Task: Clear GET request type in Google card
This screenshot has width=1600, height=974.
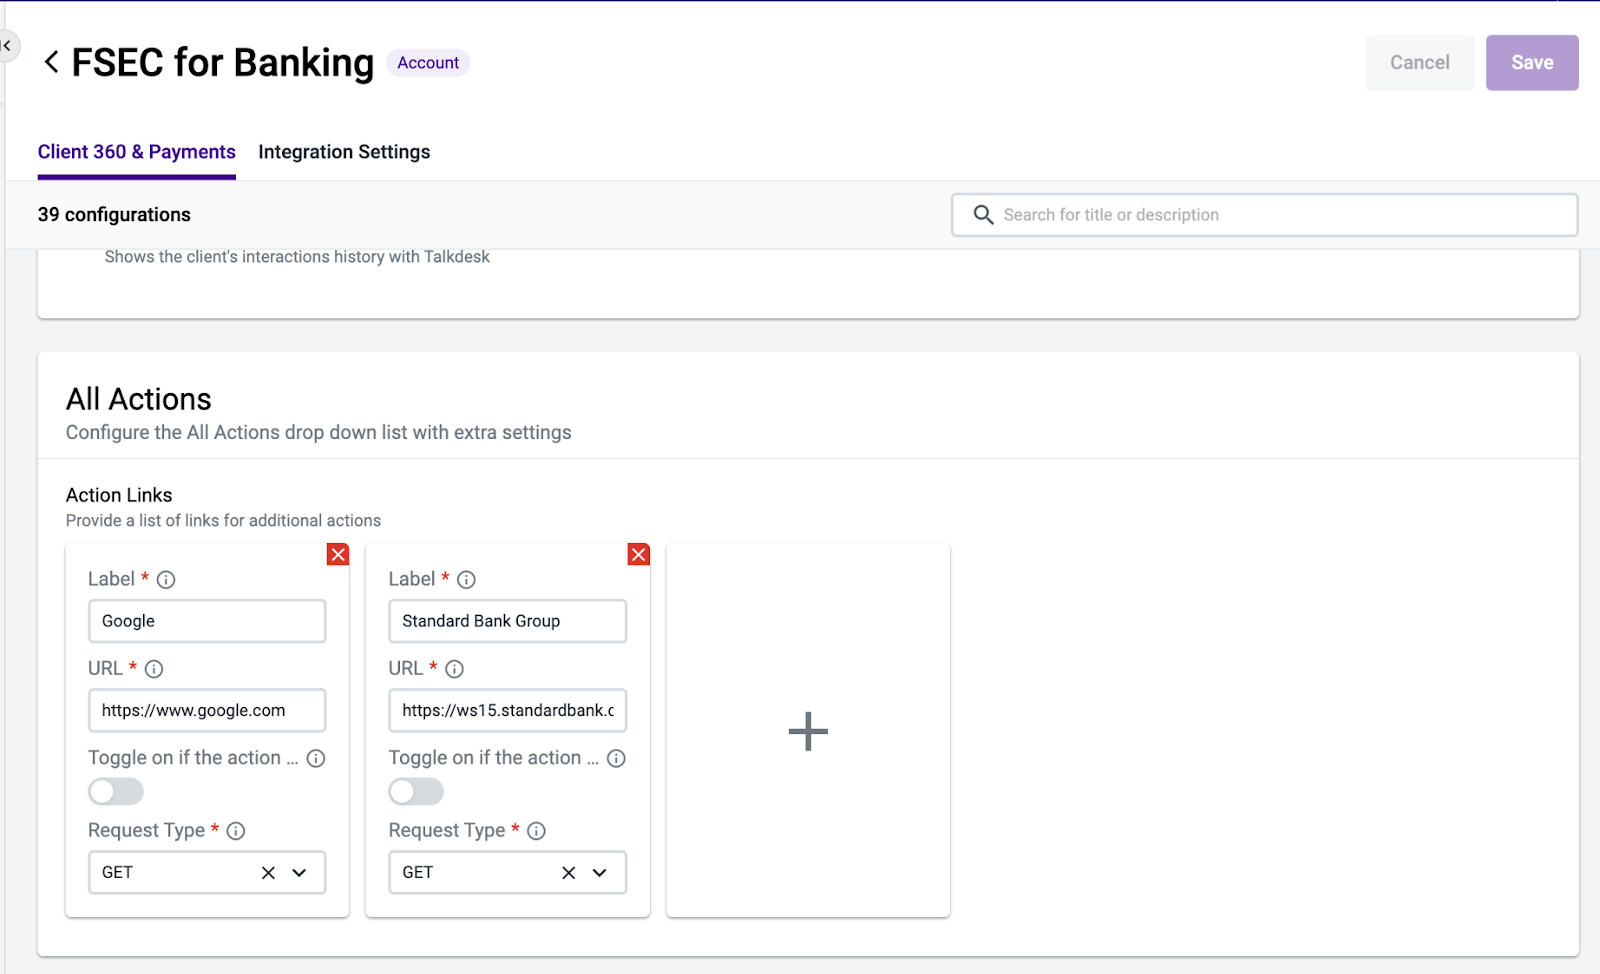Action: [268, 872]
